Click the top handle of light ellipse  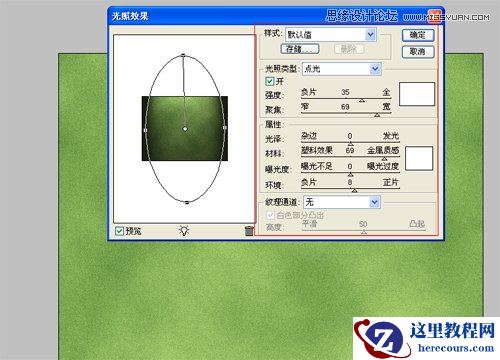(183, 55)
